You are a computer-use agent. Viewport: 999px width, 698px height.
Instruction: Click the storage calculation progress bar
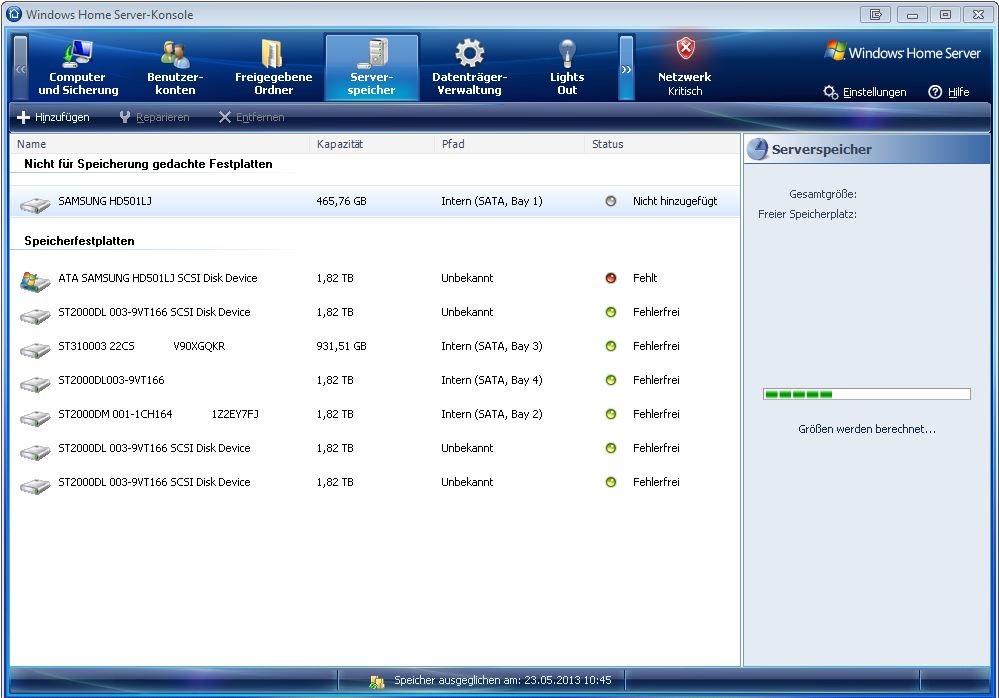[866, 394]
